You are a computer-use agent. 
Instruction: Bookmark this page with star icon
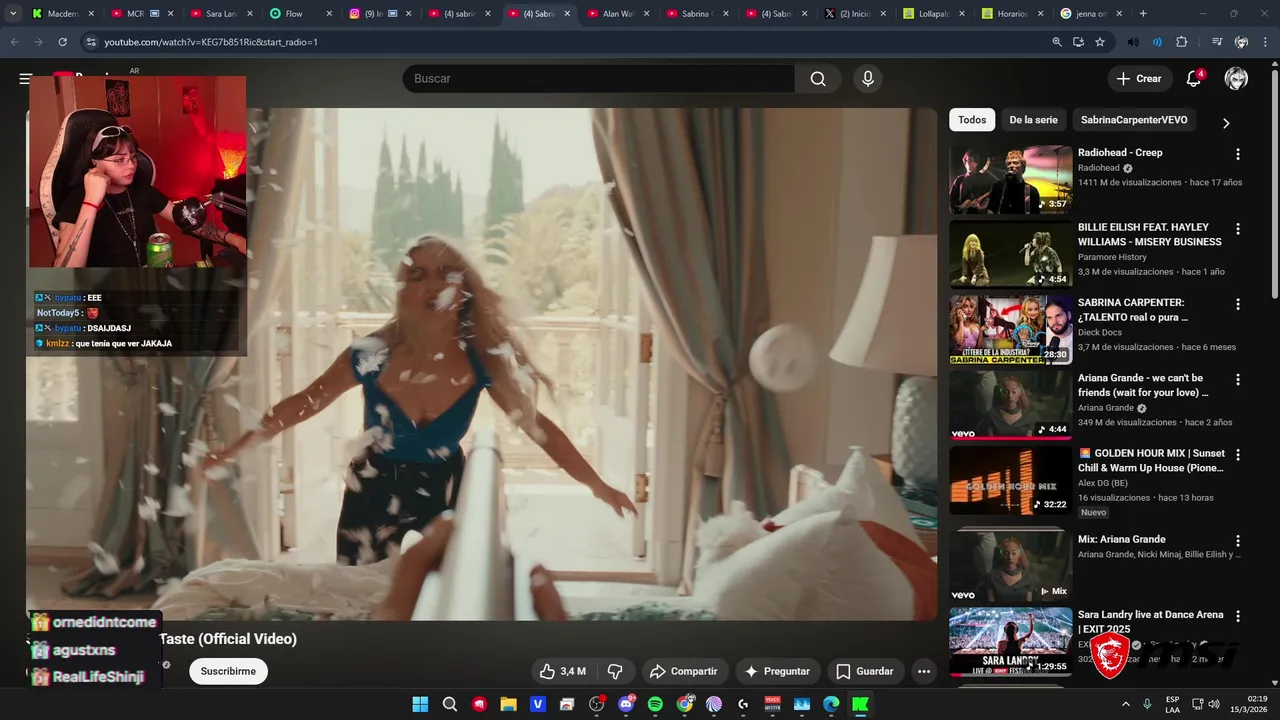coord(1100,42)
